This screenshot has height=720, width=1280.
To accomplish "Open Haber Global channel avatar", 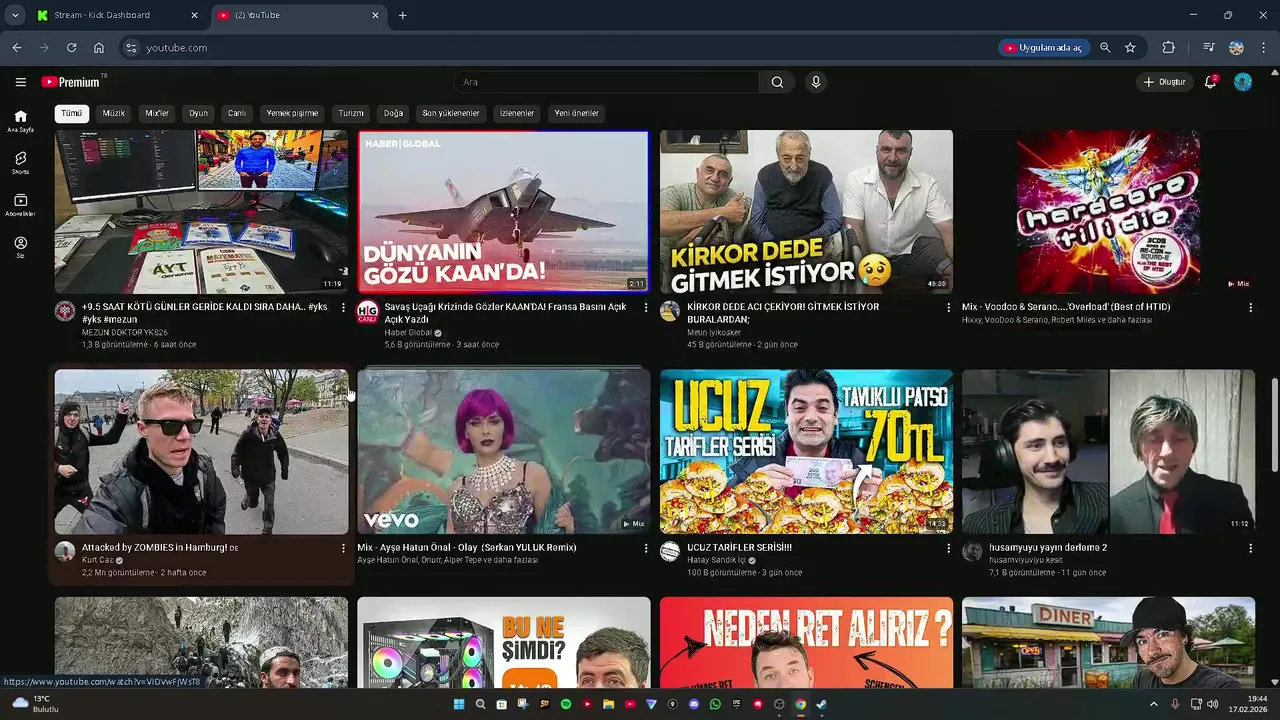I will click(x=367, y=311).
